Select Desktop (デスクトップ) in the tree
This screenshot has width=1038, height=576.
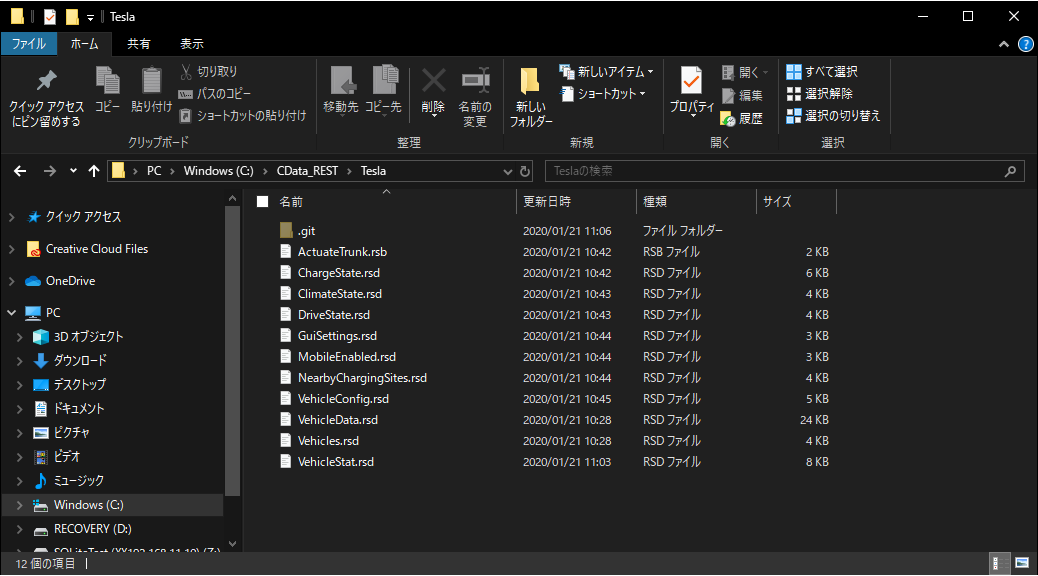tap(79, 385)
